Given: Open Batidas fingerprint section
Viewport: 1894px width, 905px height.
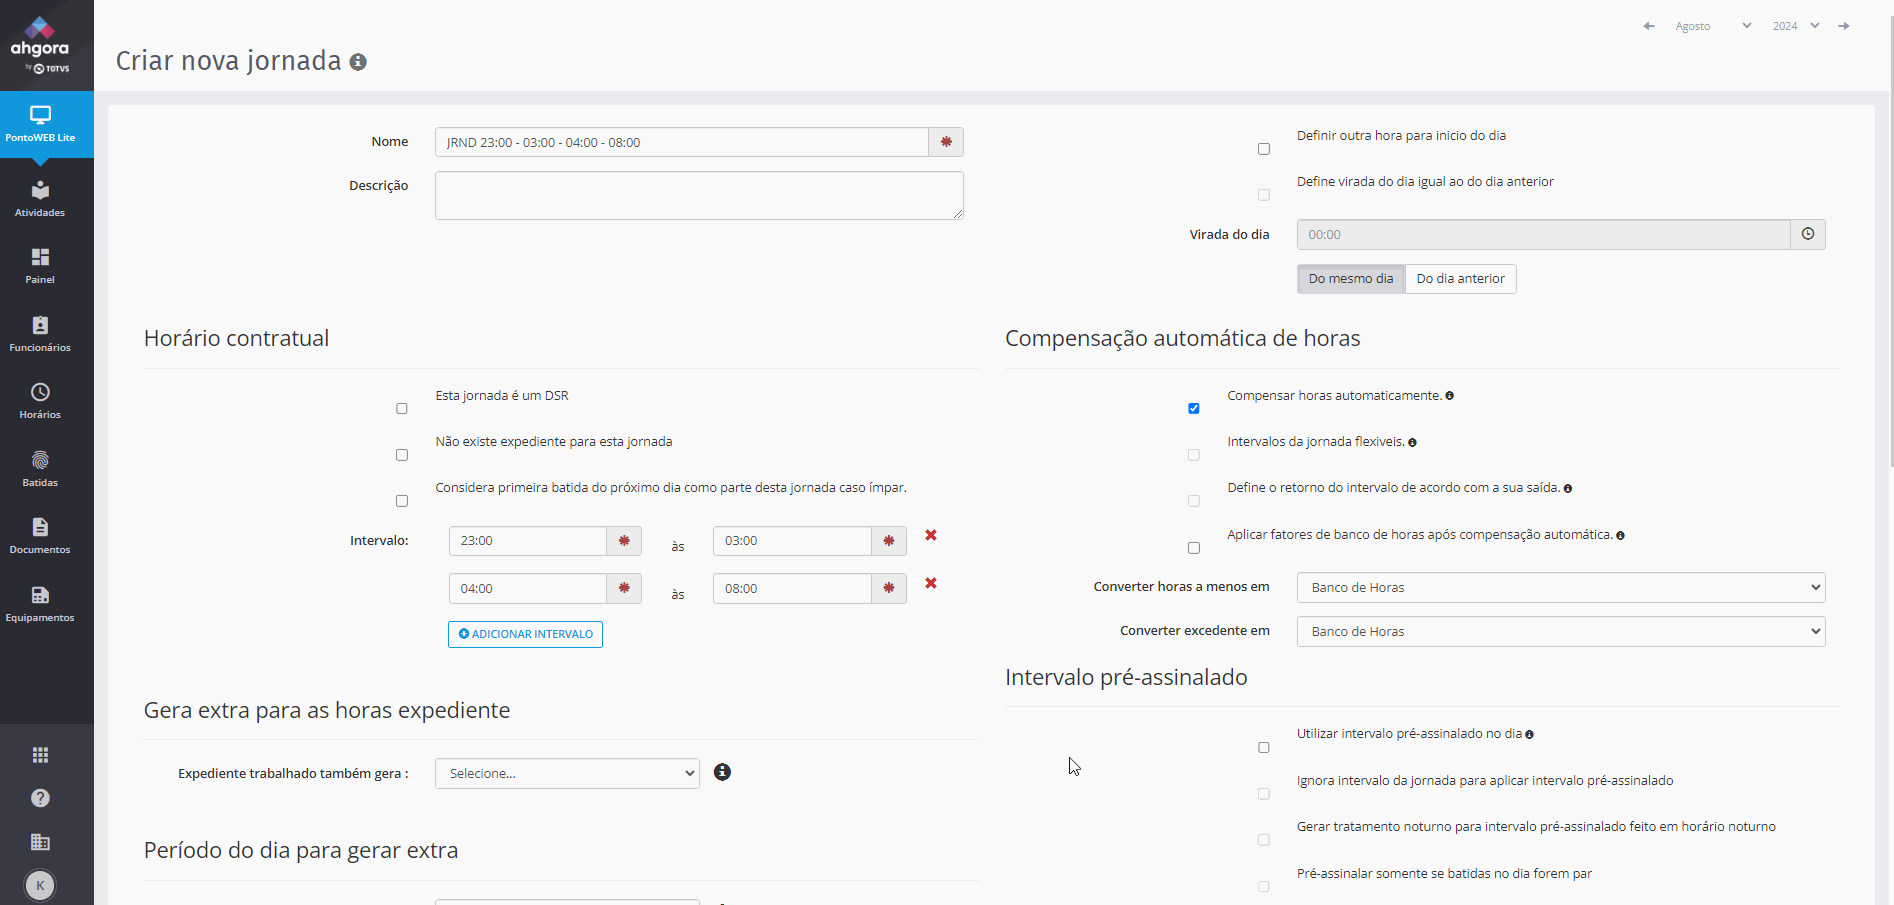Looking at the screenshot, I should (40, 469).
